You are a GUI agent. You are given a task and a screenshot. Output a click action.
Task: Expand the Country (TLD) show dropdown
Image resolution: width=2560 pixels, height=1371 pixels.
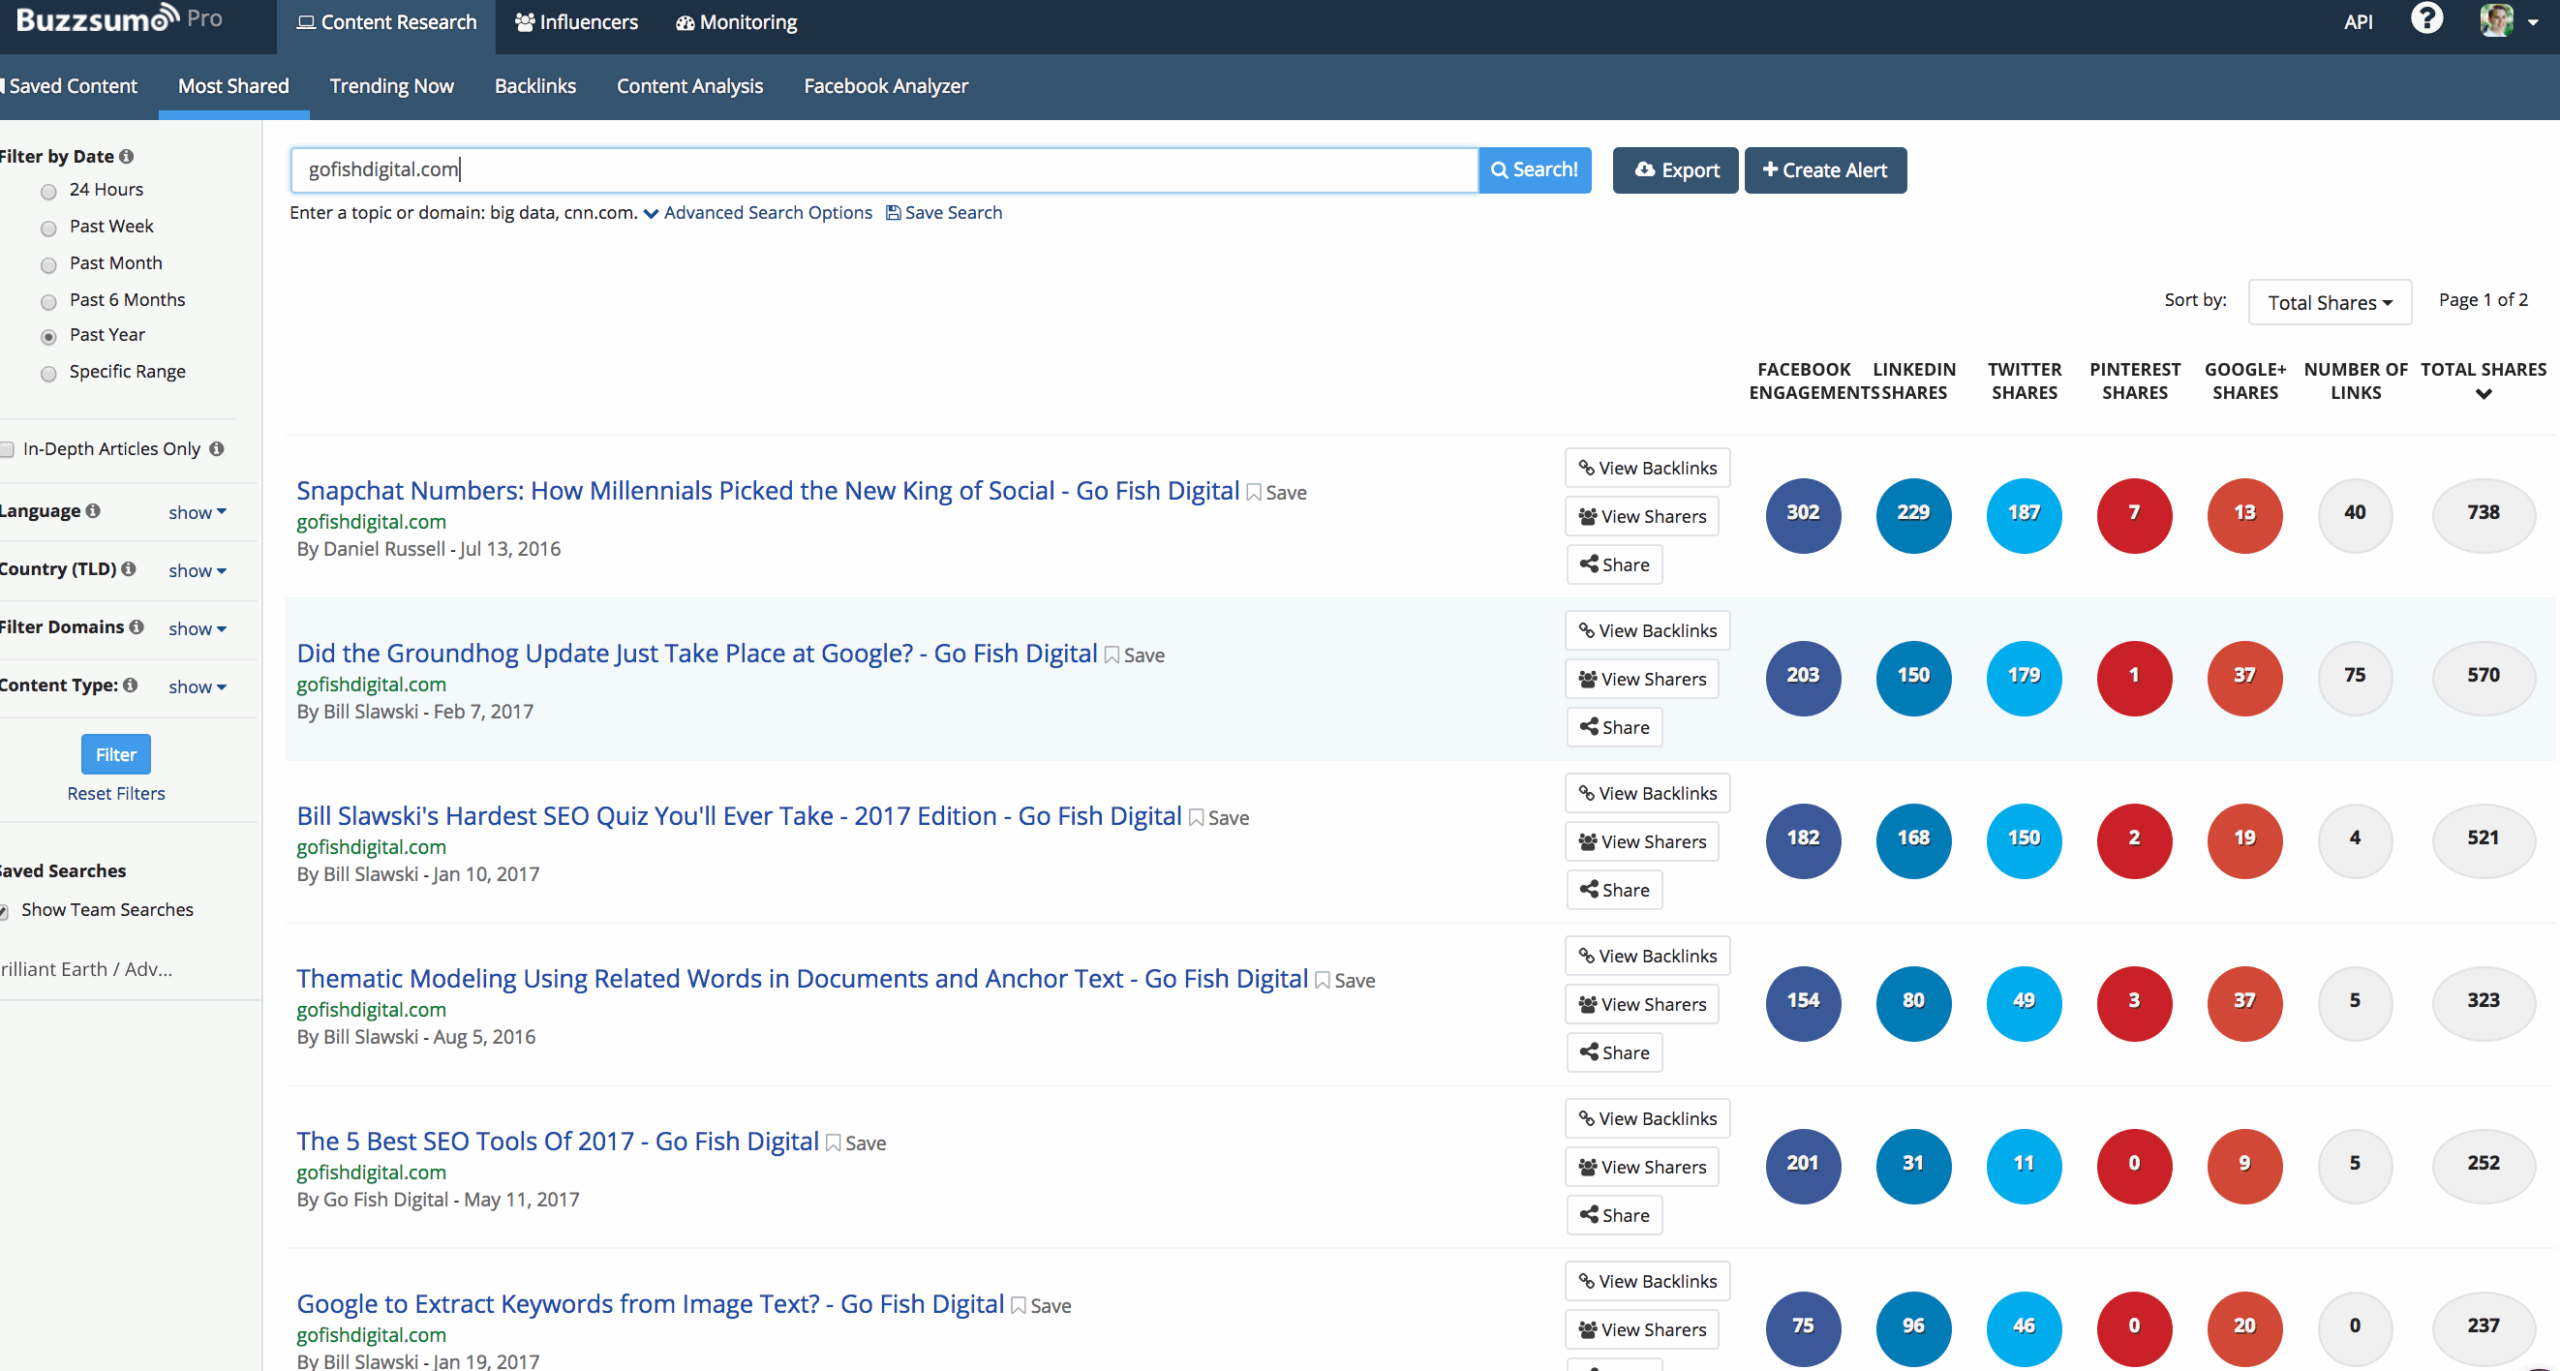pyautogui.click(x=197, y=570)
